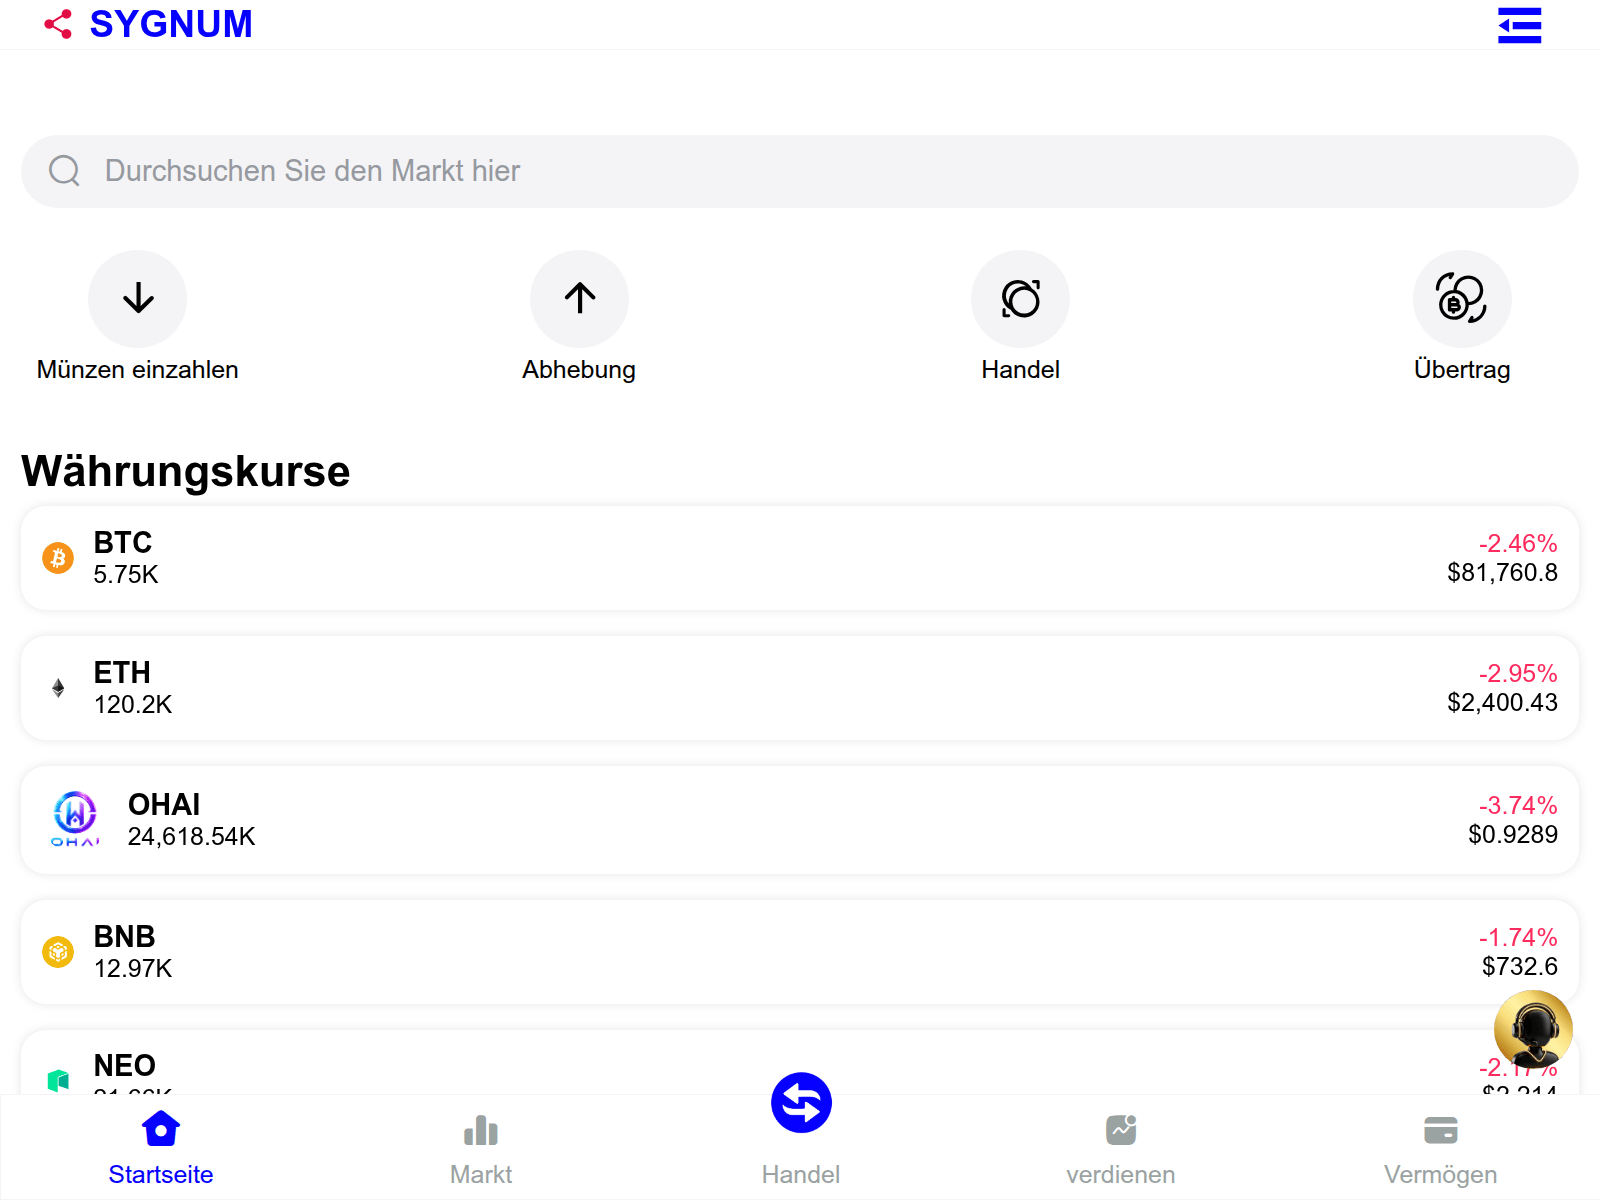The width and height of the screenshot is (1600, 1200).
Task: Click the Münzen einzahlen label
Action: point(138,370)
